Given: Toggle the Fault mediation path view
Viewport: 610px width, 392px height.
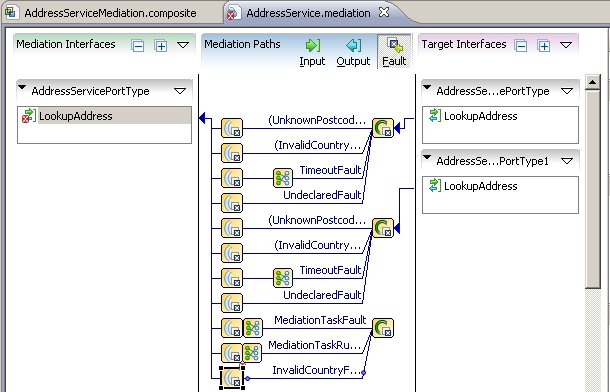Looking at the screenshot, I should pos(394,52).
